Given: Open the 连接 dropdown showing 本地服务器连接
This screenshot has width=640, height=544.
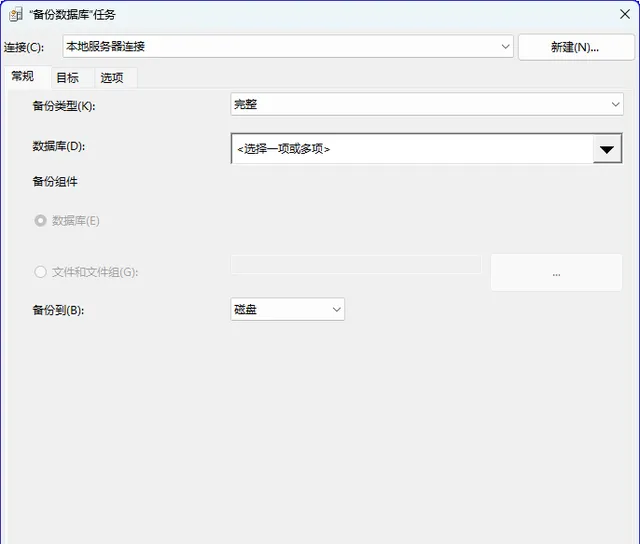Looking at the screenshot, I should pyautogui.click(x=288, y=46).
